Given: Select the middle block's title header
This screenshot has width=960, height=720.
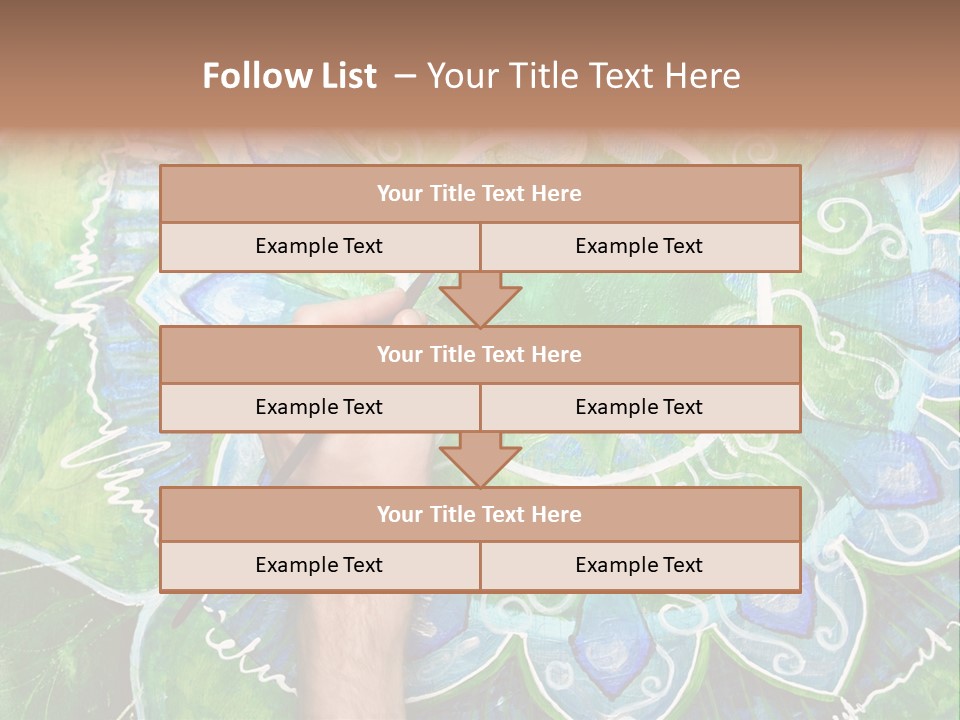Looking at the screenshot, I should (480, 354).
